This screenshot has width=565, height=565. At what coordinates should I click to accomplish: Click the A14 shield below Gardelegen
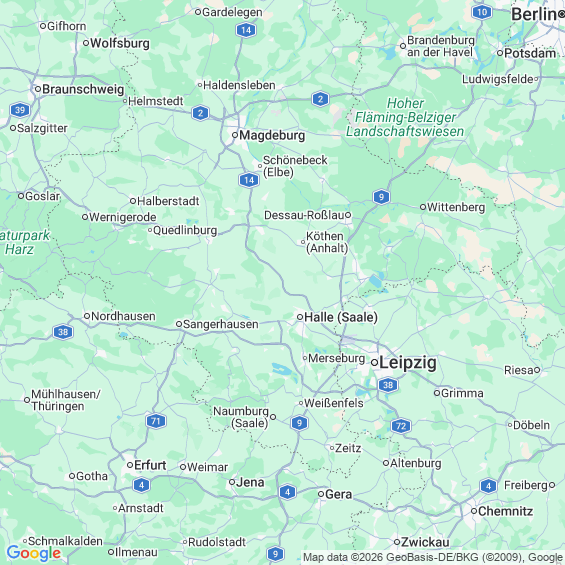tap(246, 30)
